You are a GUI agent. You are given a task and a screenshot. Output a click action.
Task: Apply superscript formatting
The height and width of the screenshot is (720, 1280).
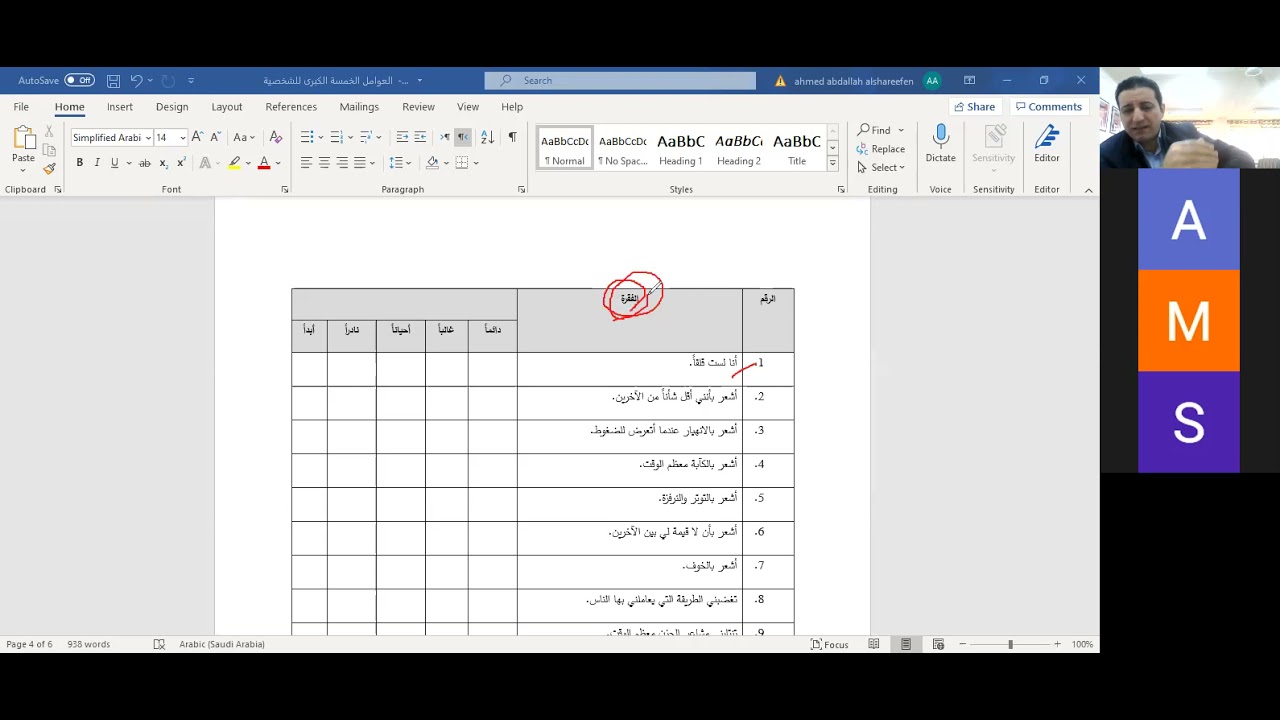pyautogui.click(x=181, y=163)
